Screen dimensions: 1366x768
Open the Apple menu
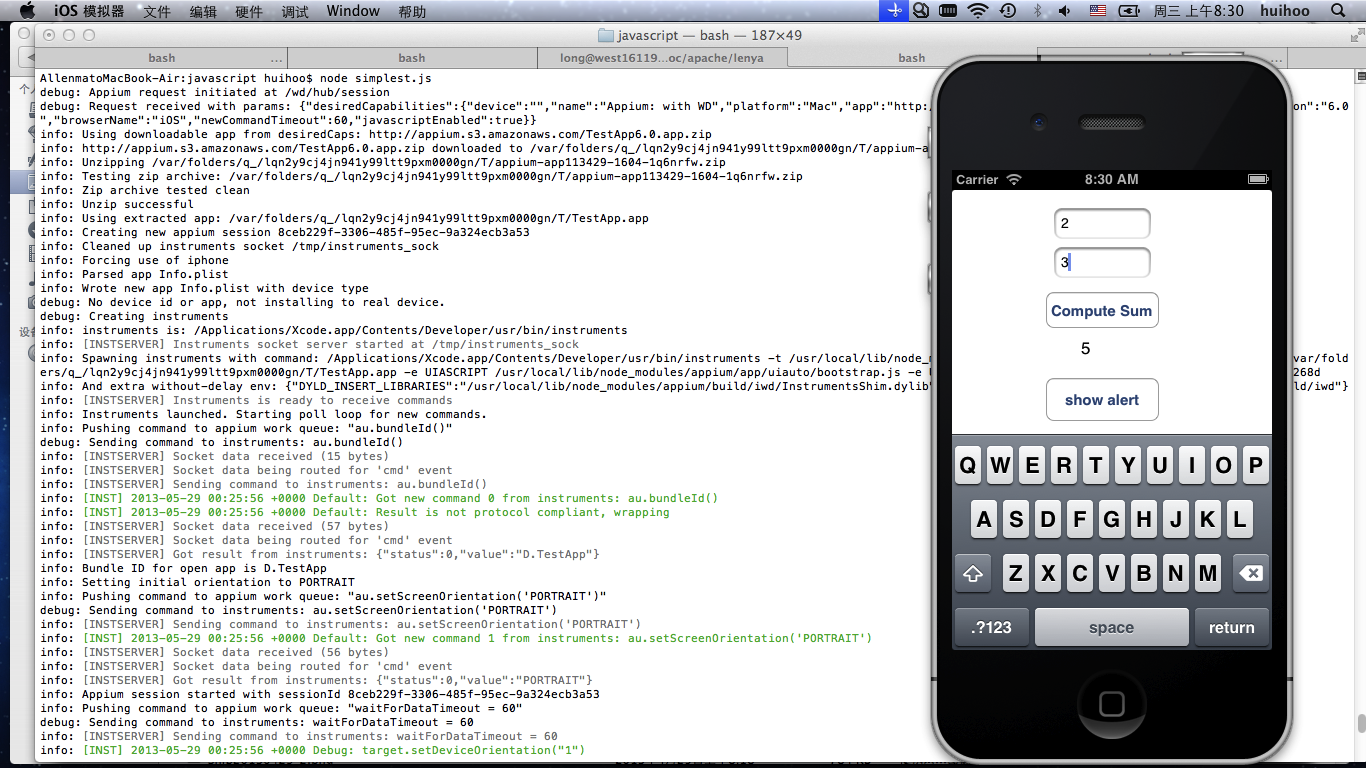27,11
